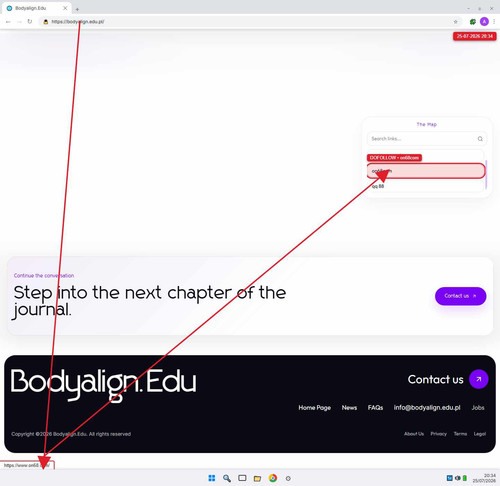This screenshot has height=486, width=500.
Task: Open File Explorer from the taskbar
Action: point(257,478)
